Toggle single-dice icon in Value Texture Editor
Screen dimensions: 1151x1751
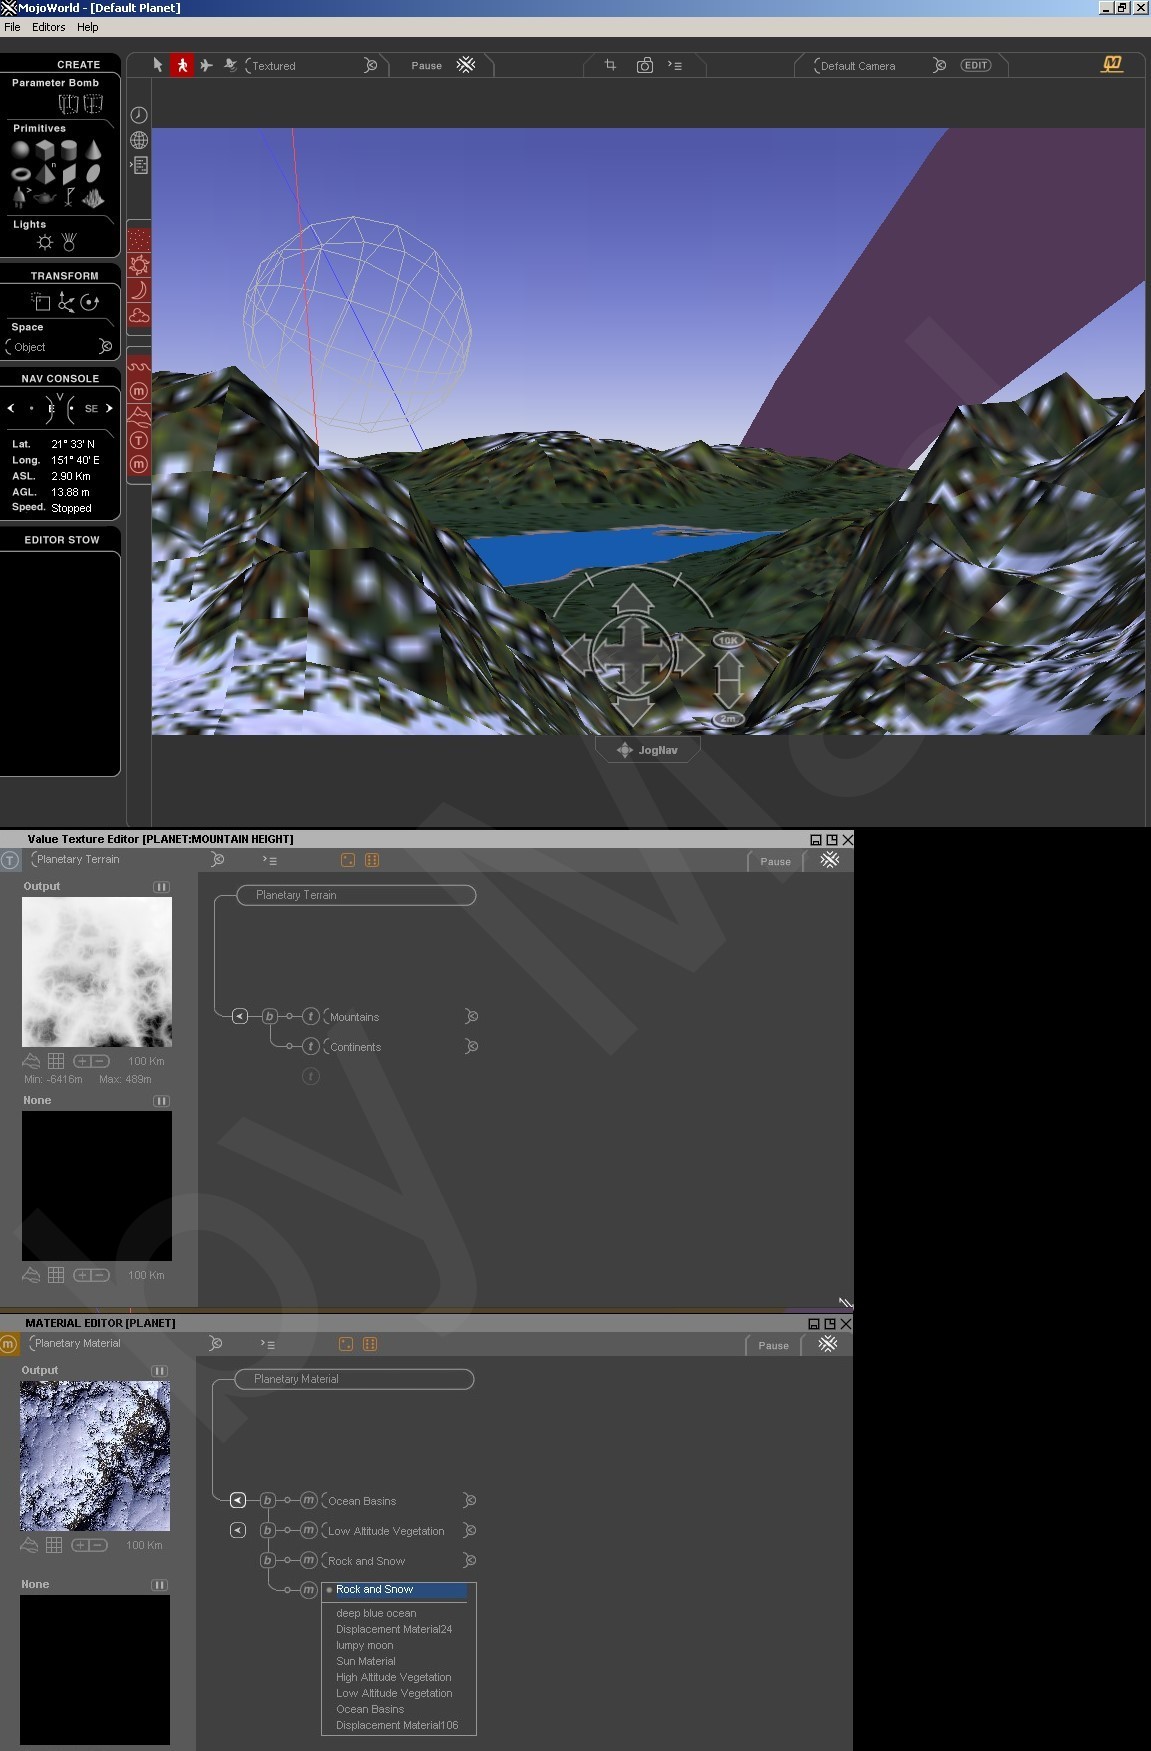(x=348, y=860)
